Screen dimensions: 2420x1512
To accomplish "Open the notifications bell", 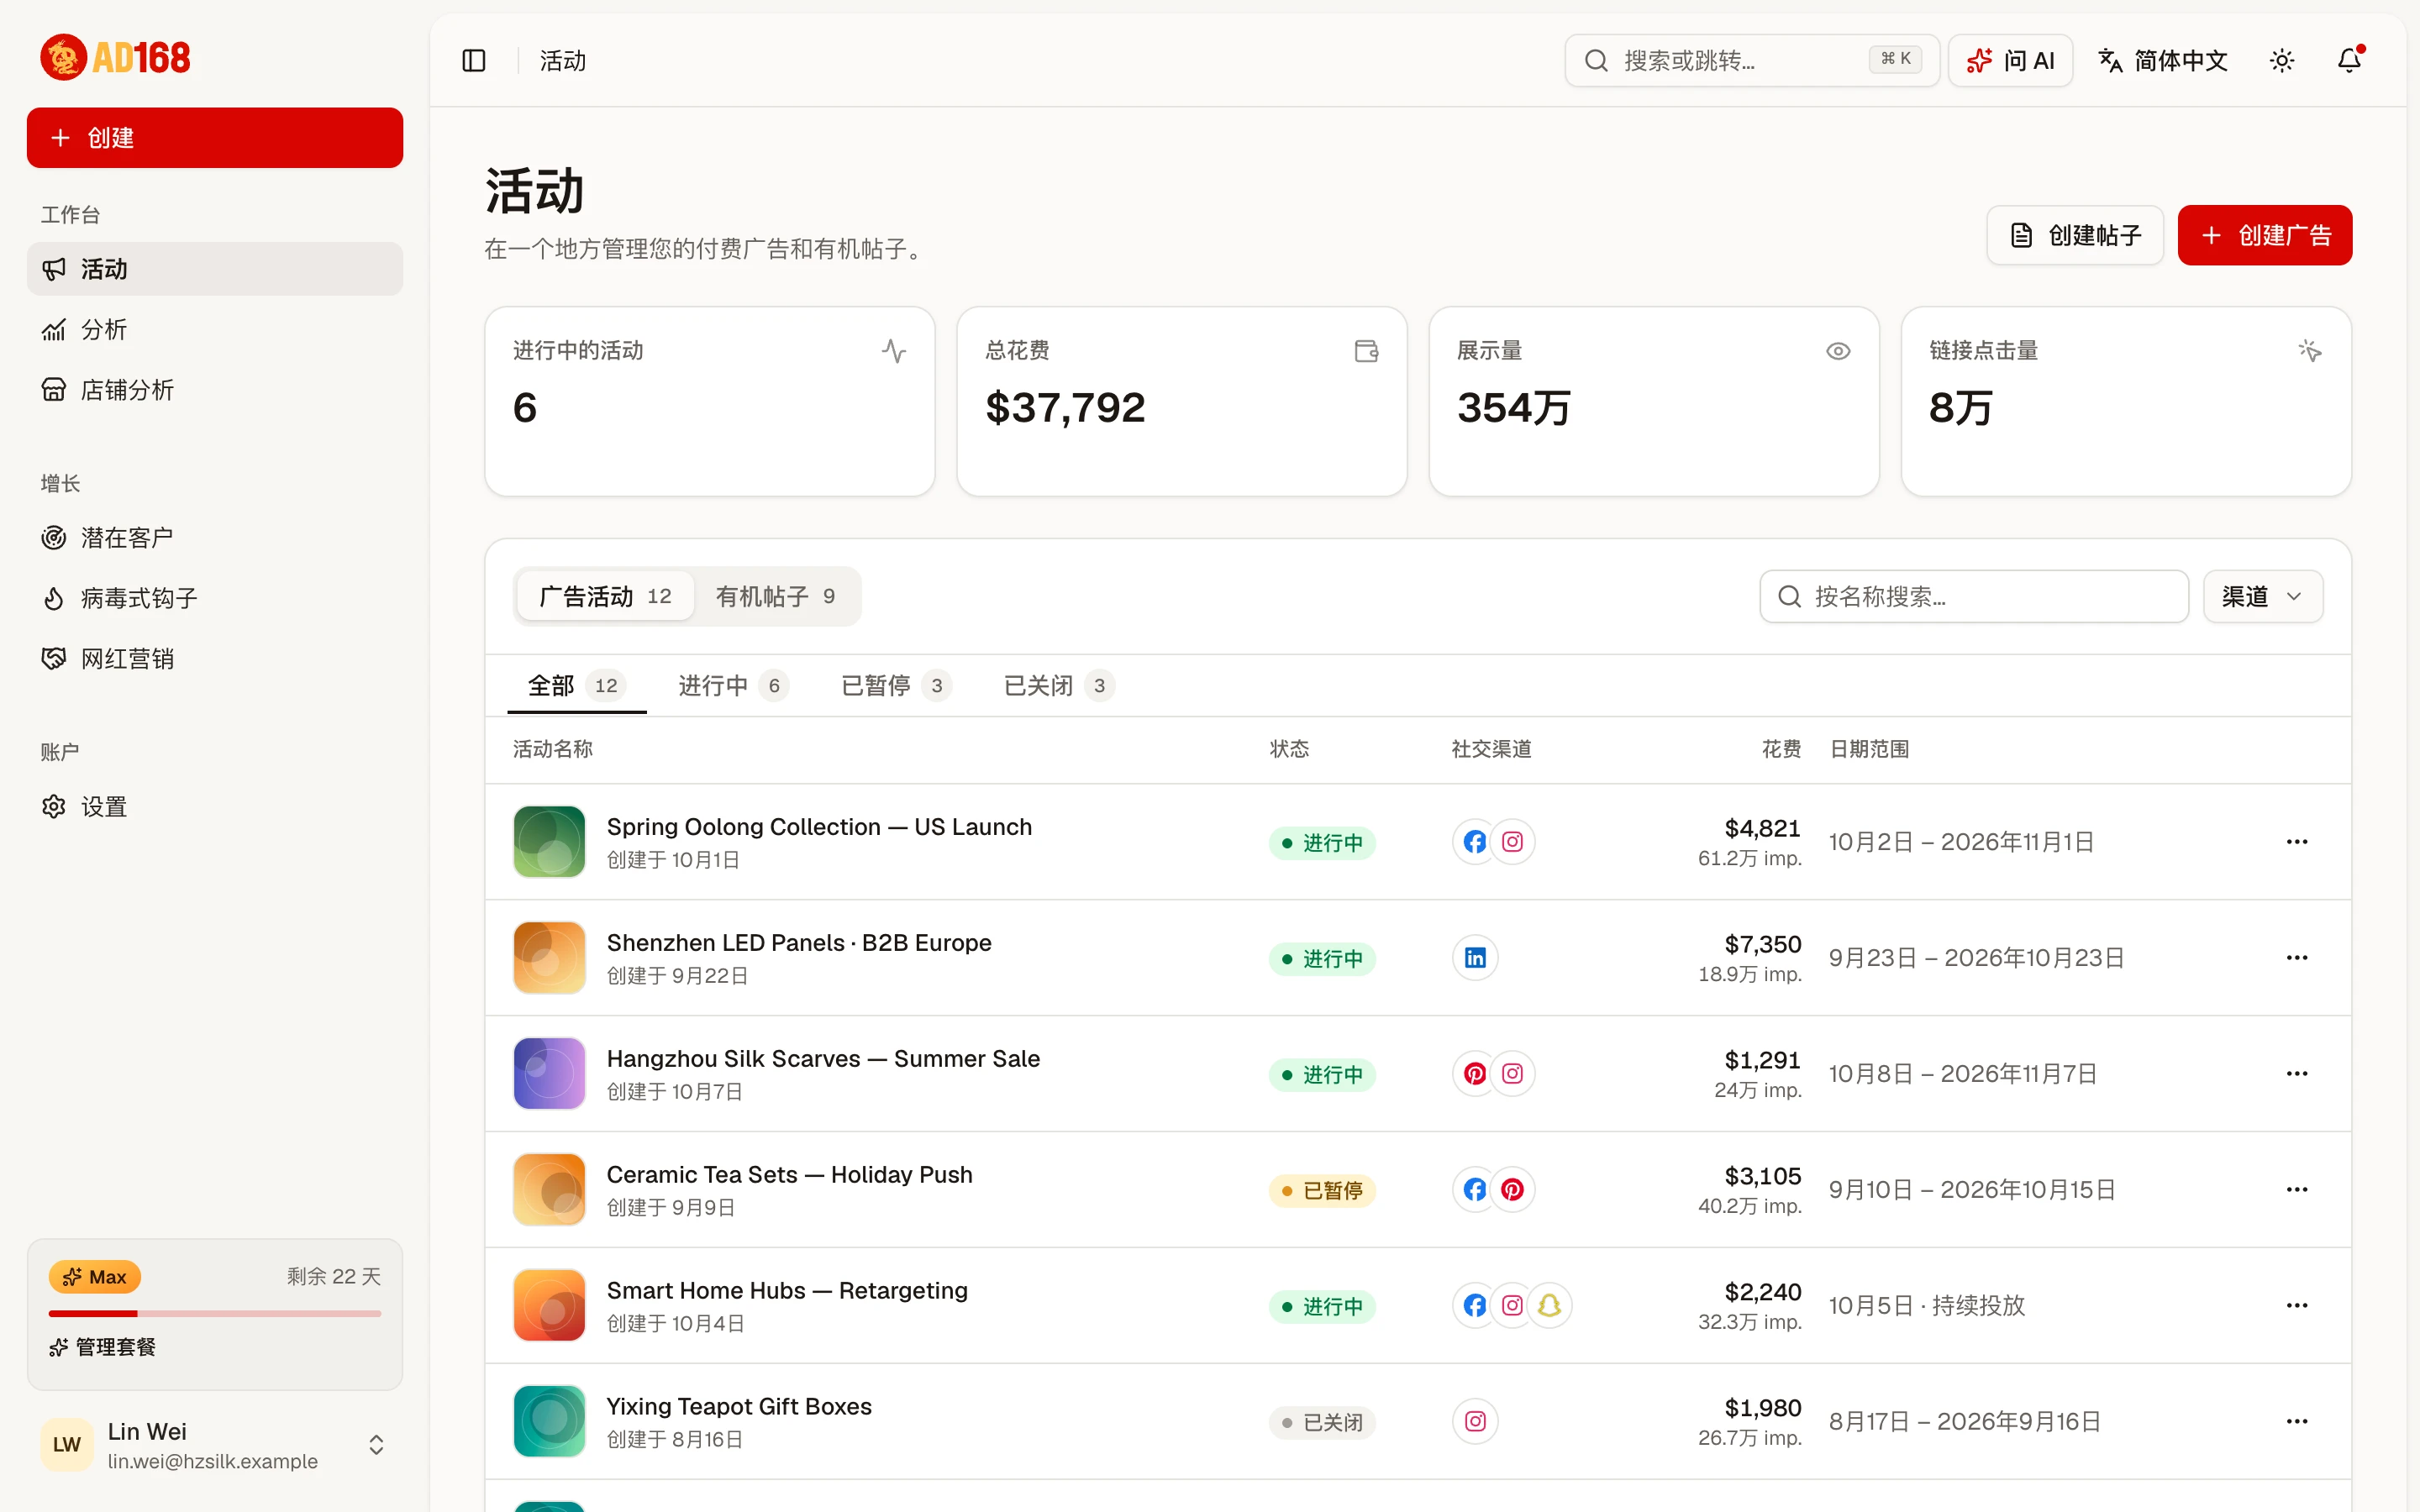I will point(2349,61).
